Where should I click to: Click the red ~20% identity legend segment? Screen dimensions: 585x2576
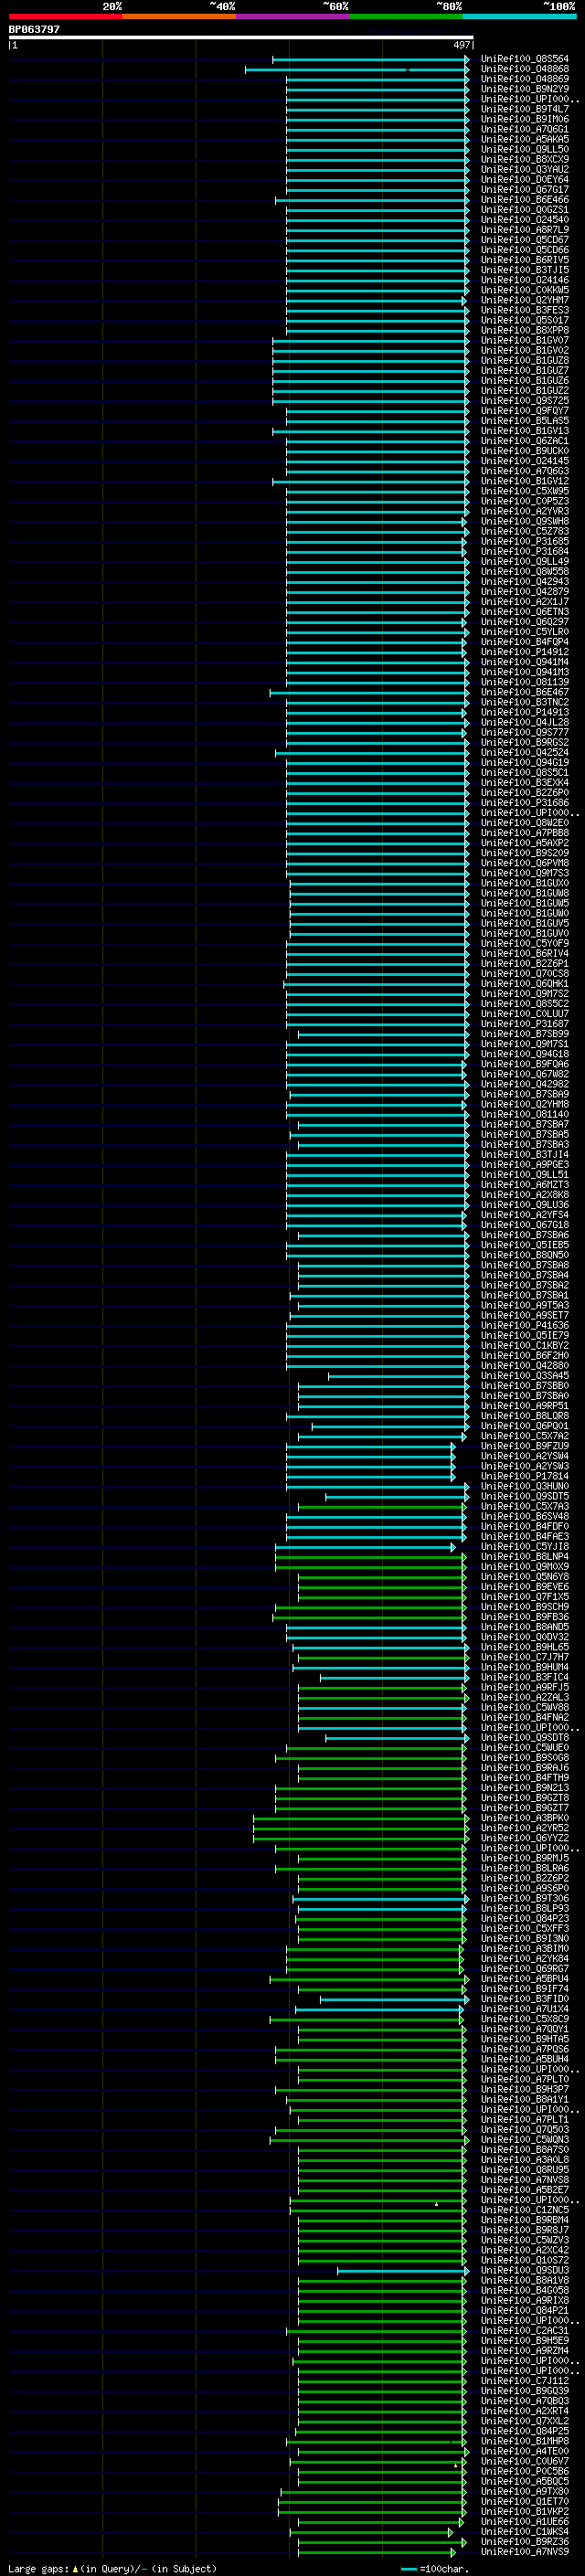65,17
